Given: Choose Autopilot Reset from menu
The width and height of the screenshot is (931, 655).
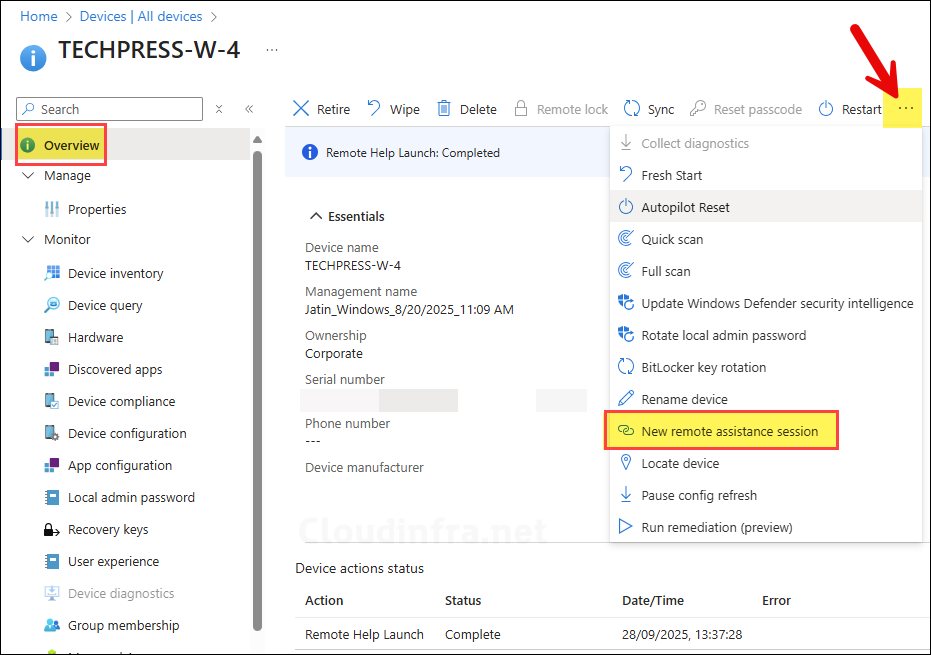Looking at the screenshot, I should 685,207.
